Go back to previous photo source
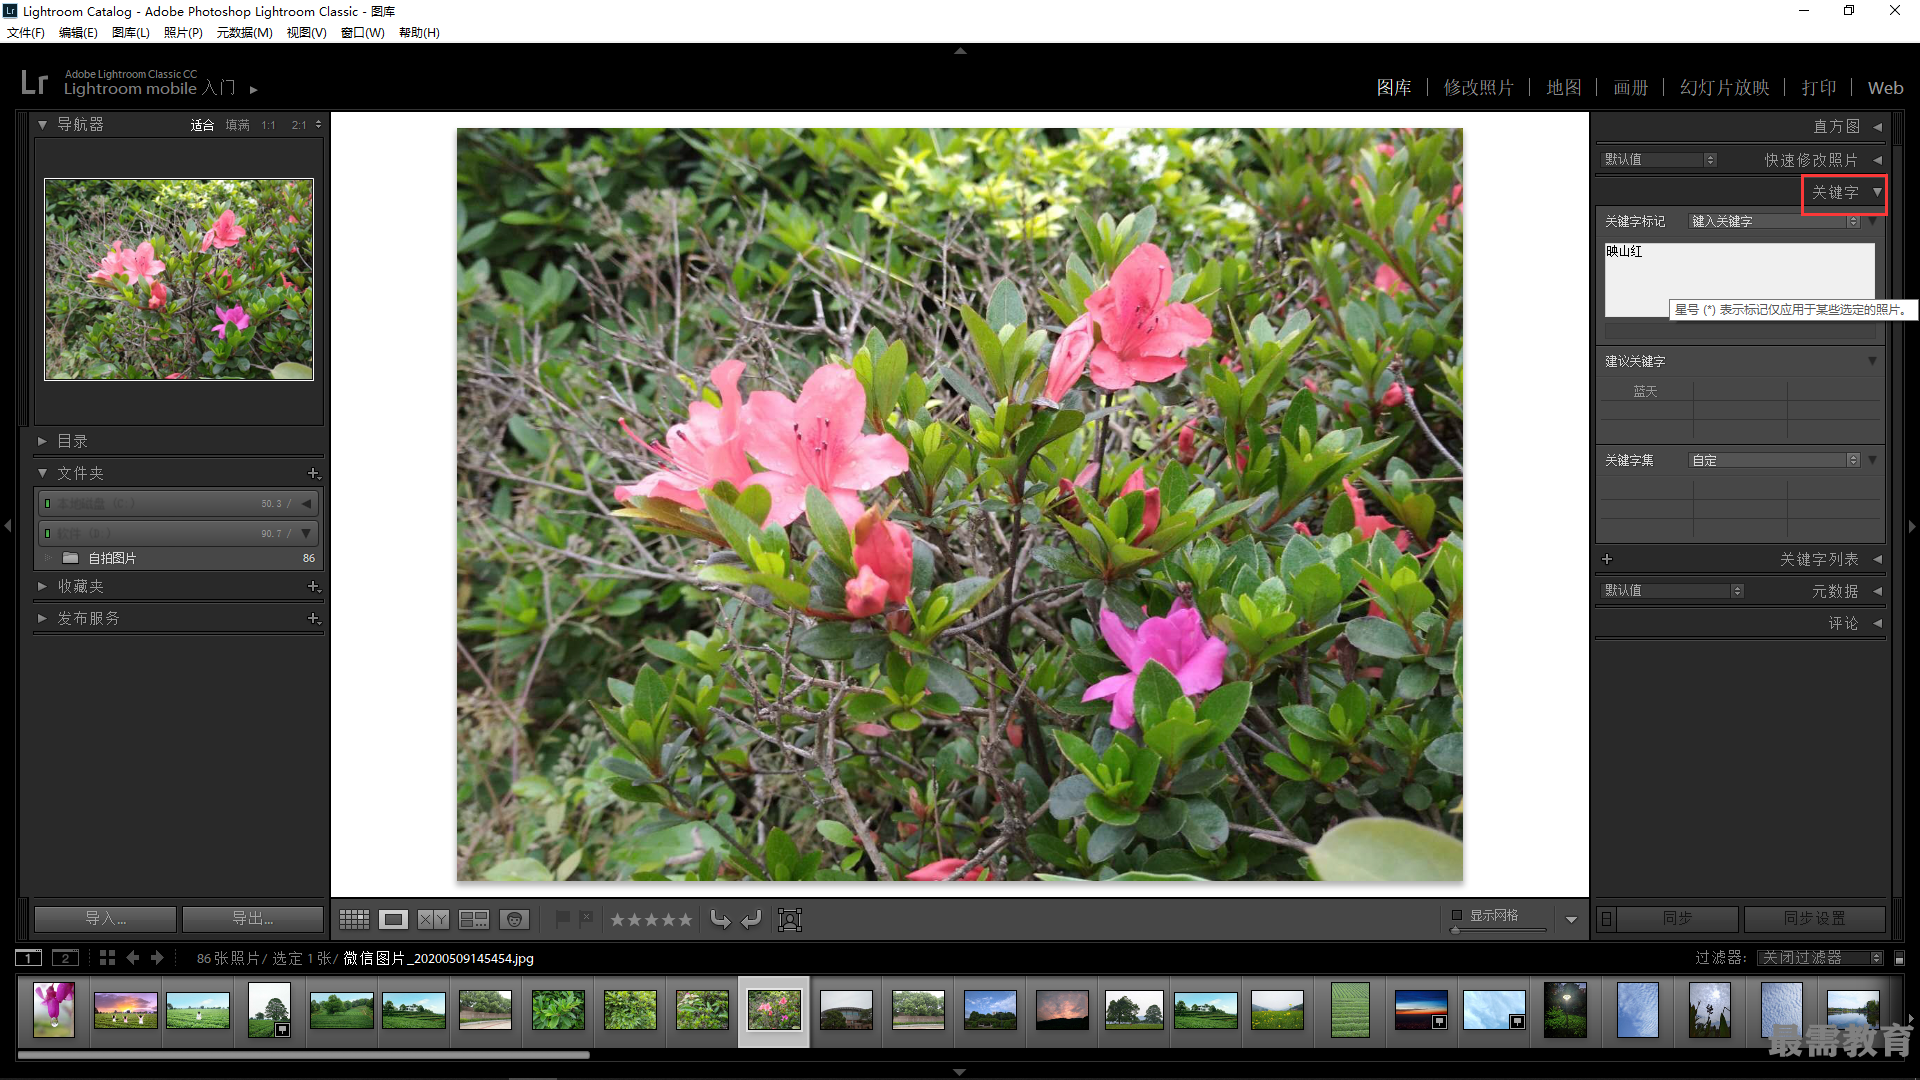 (x=133, y=958)
